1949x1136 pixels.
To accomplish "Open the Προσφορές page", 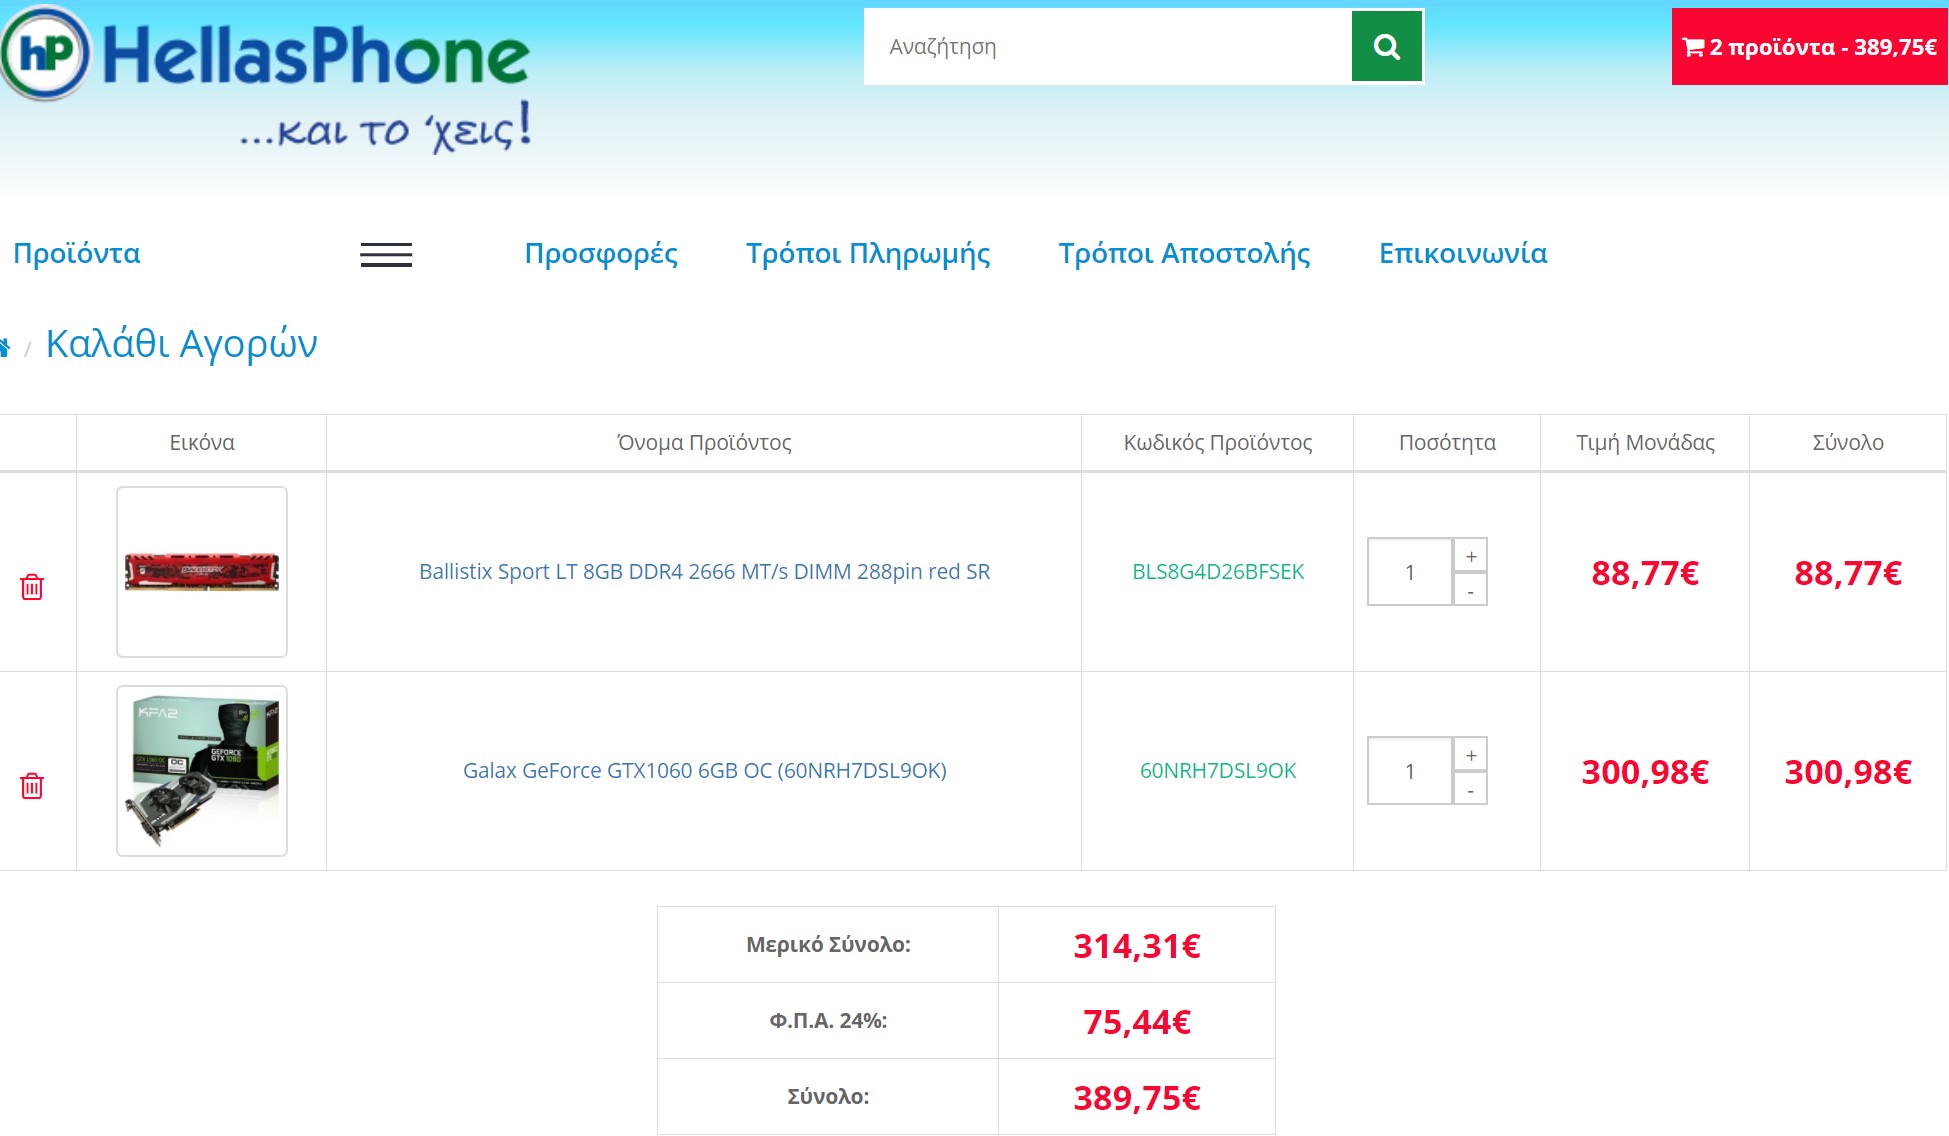I will (601, 254).
